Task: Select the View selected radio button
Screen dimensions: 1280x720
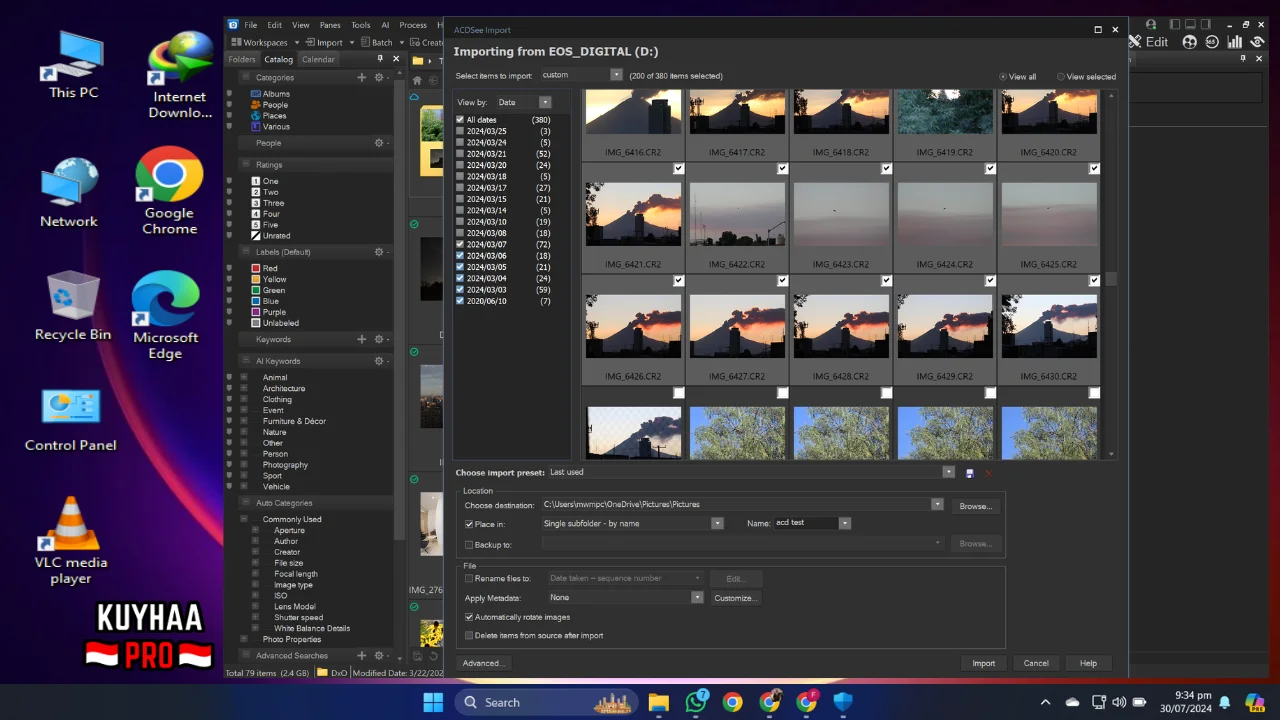Action: click(1061, 77)
